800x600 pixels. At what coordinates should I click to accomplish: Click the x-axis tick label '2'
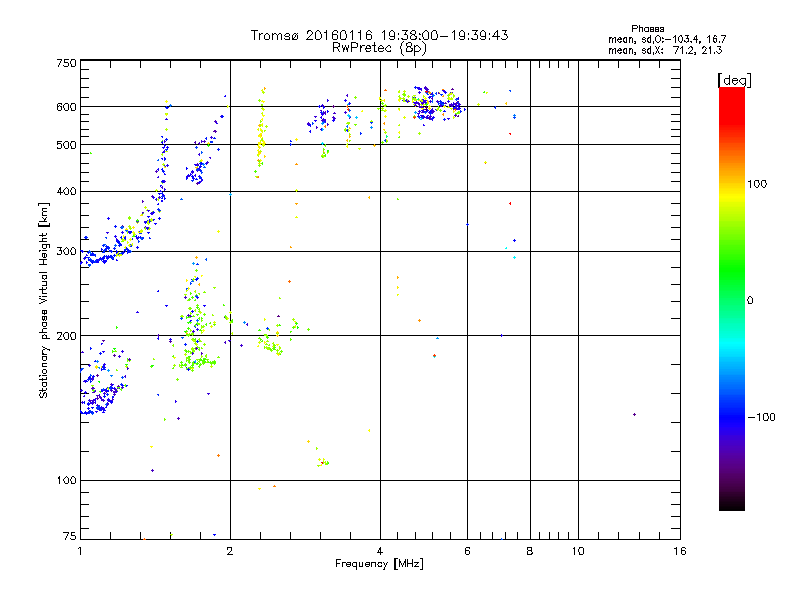click(x=230, y=551)
